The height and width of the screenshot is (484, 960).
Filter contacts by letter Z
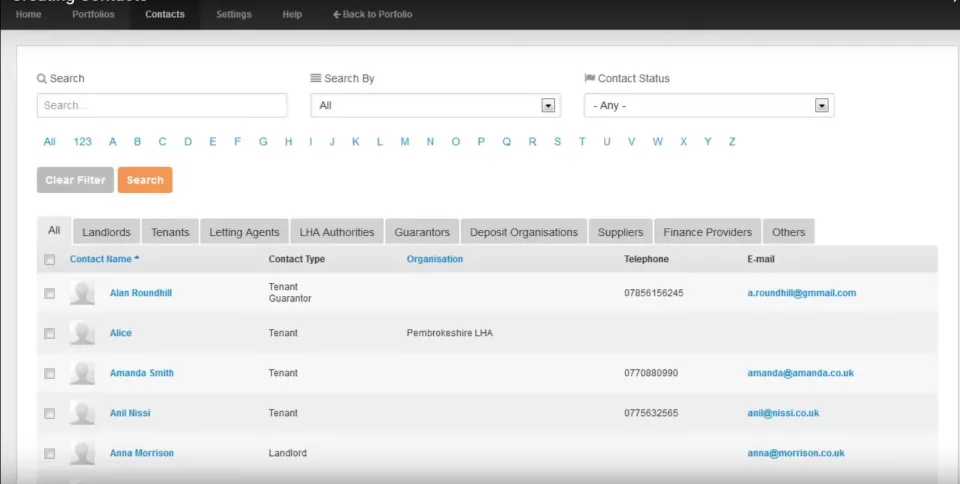click(732, 141)
